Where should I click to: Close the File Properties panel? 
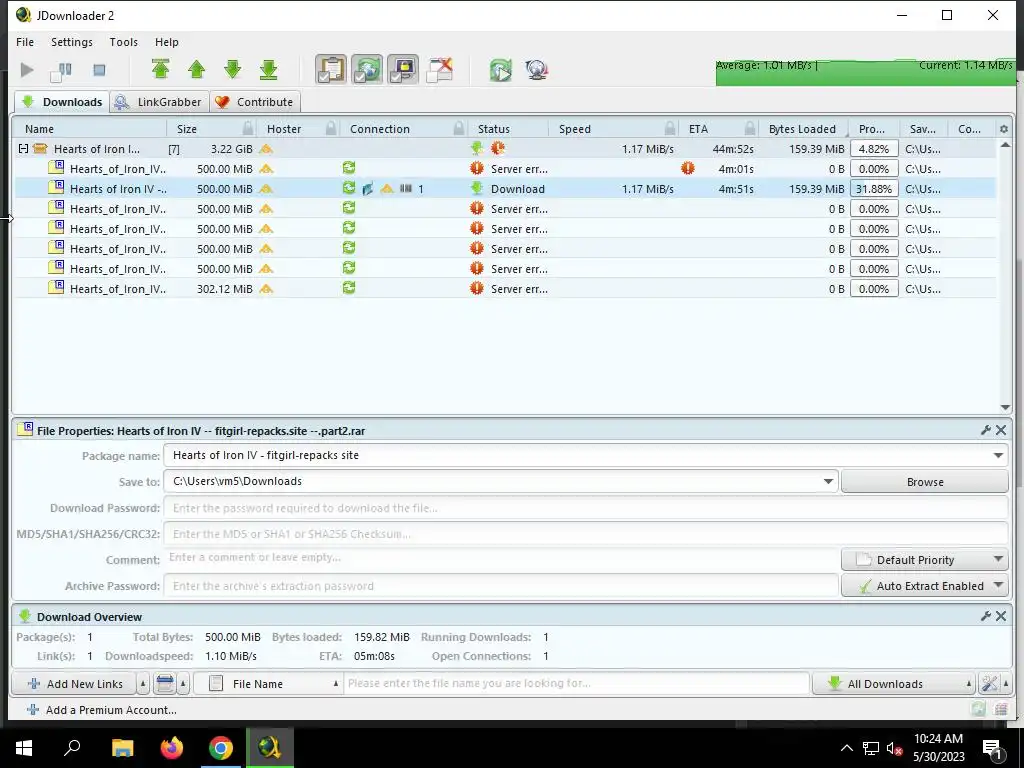[x=1001, y=430]
